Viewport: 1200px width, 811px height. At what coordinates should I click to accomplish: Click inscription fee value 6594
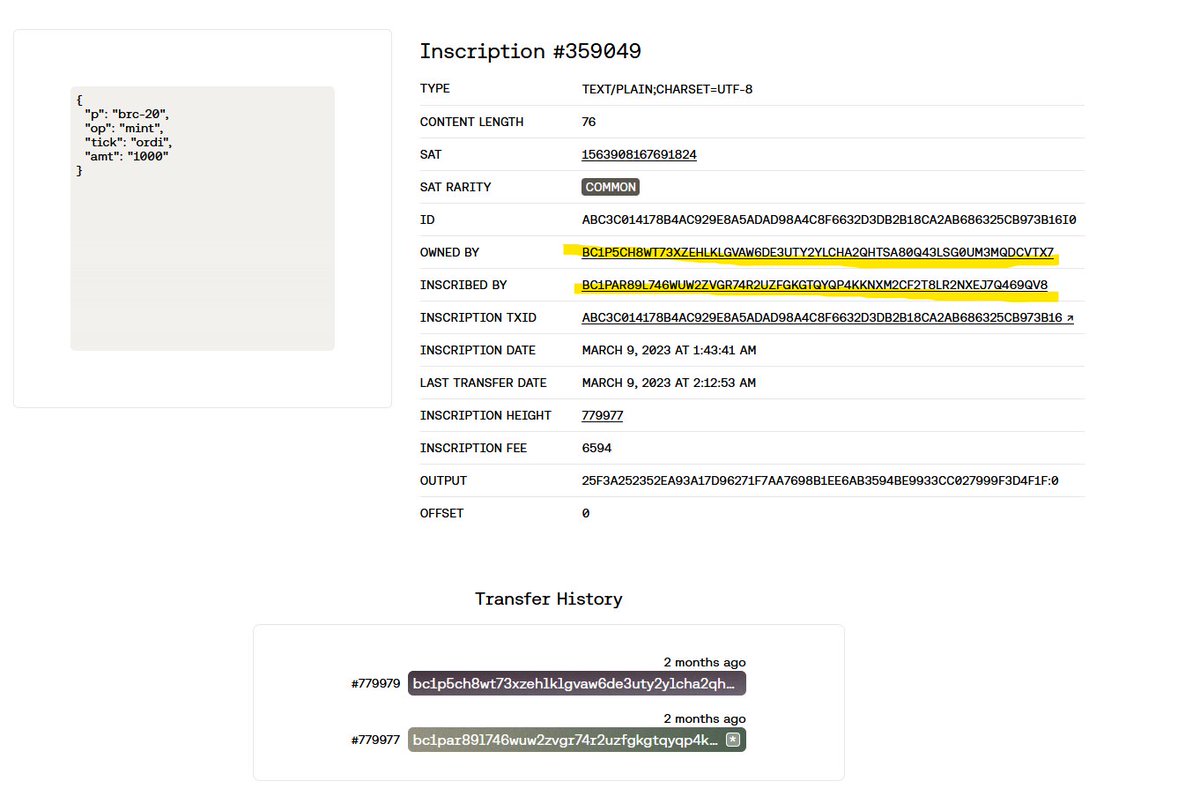tap(597, 448)
